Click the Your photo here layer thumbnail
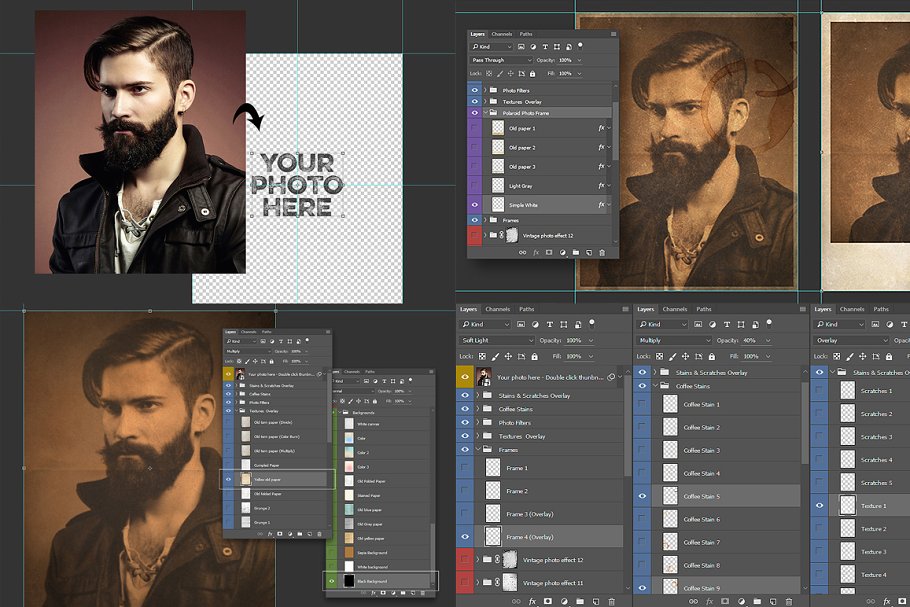 pyautogui.click(x=484, y=377)
